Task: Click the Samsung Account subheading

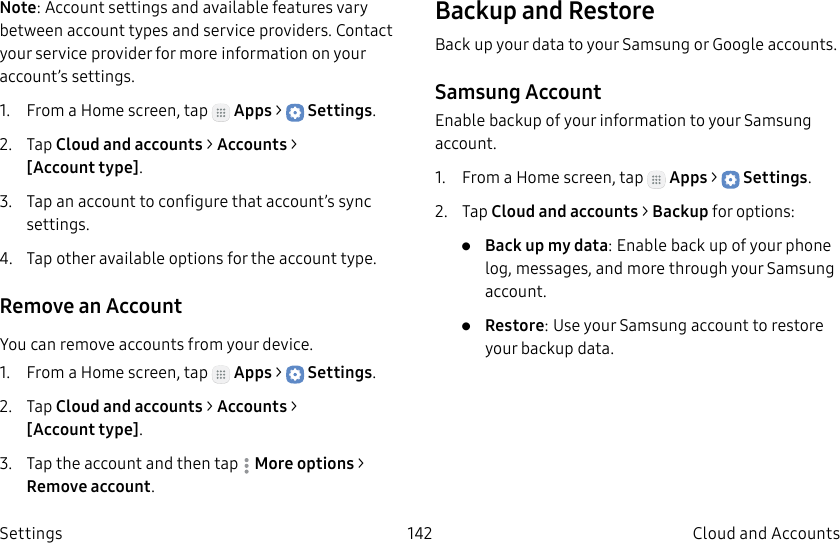Action: (x=518, y=92)
